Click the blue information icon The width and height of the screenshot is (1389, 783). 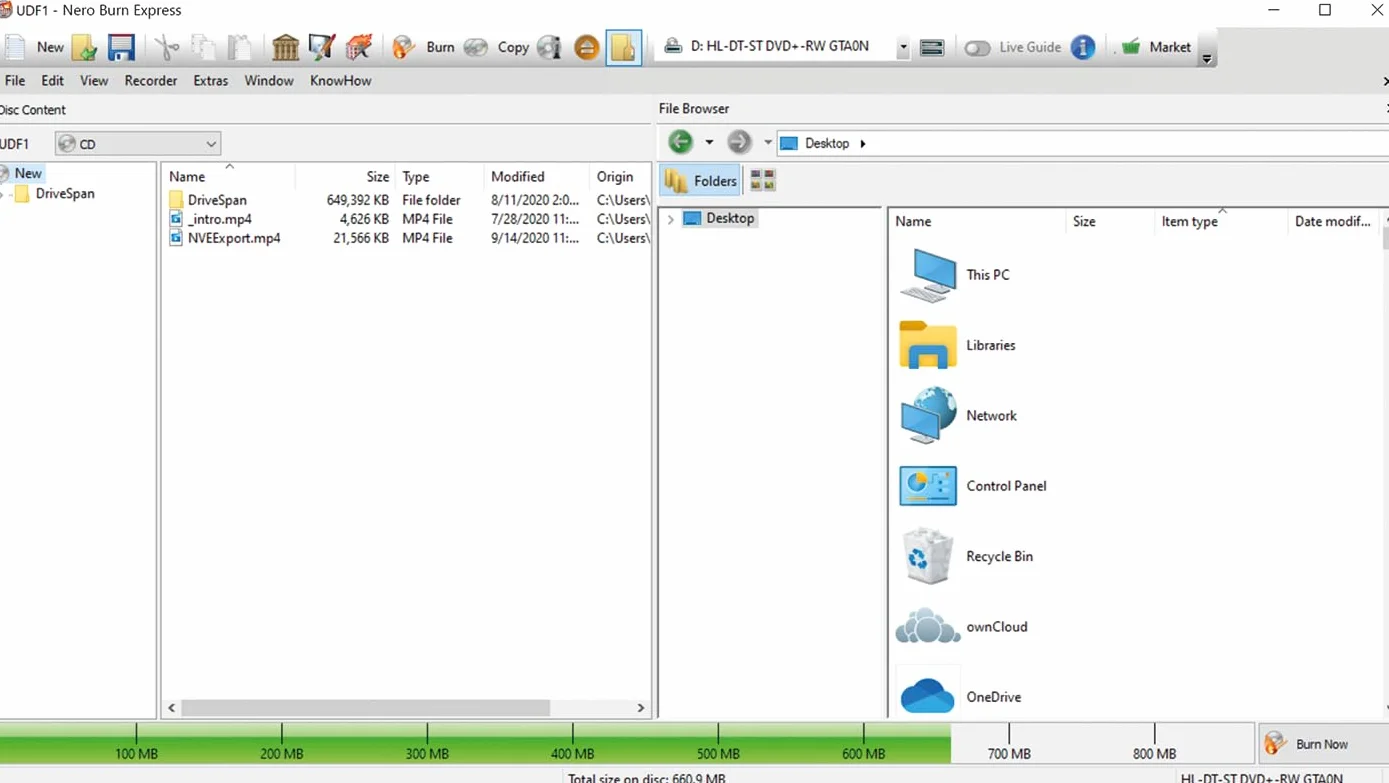point(1083,47)
